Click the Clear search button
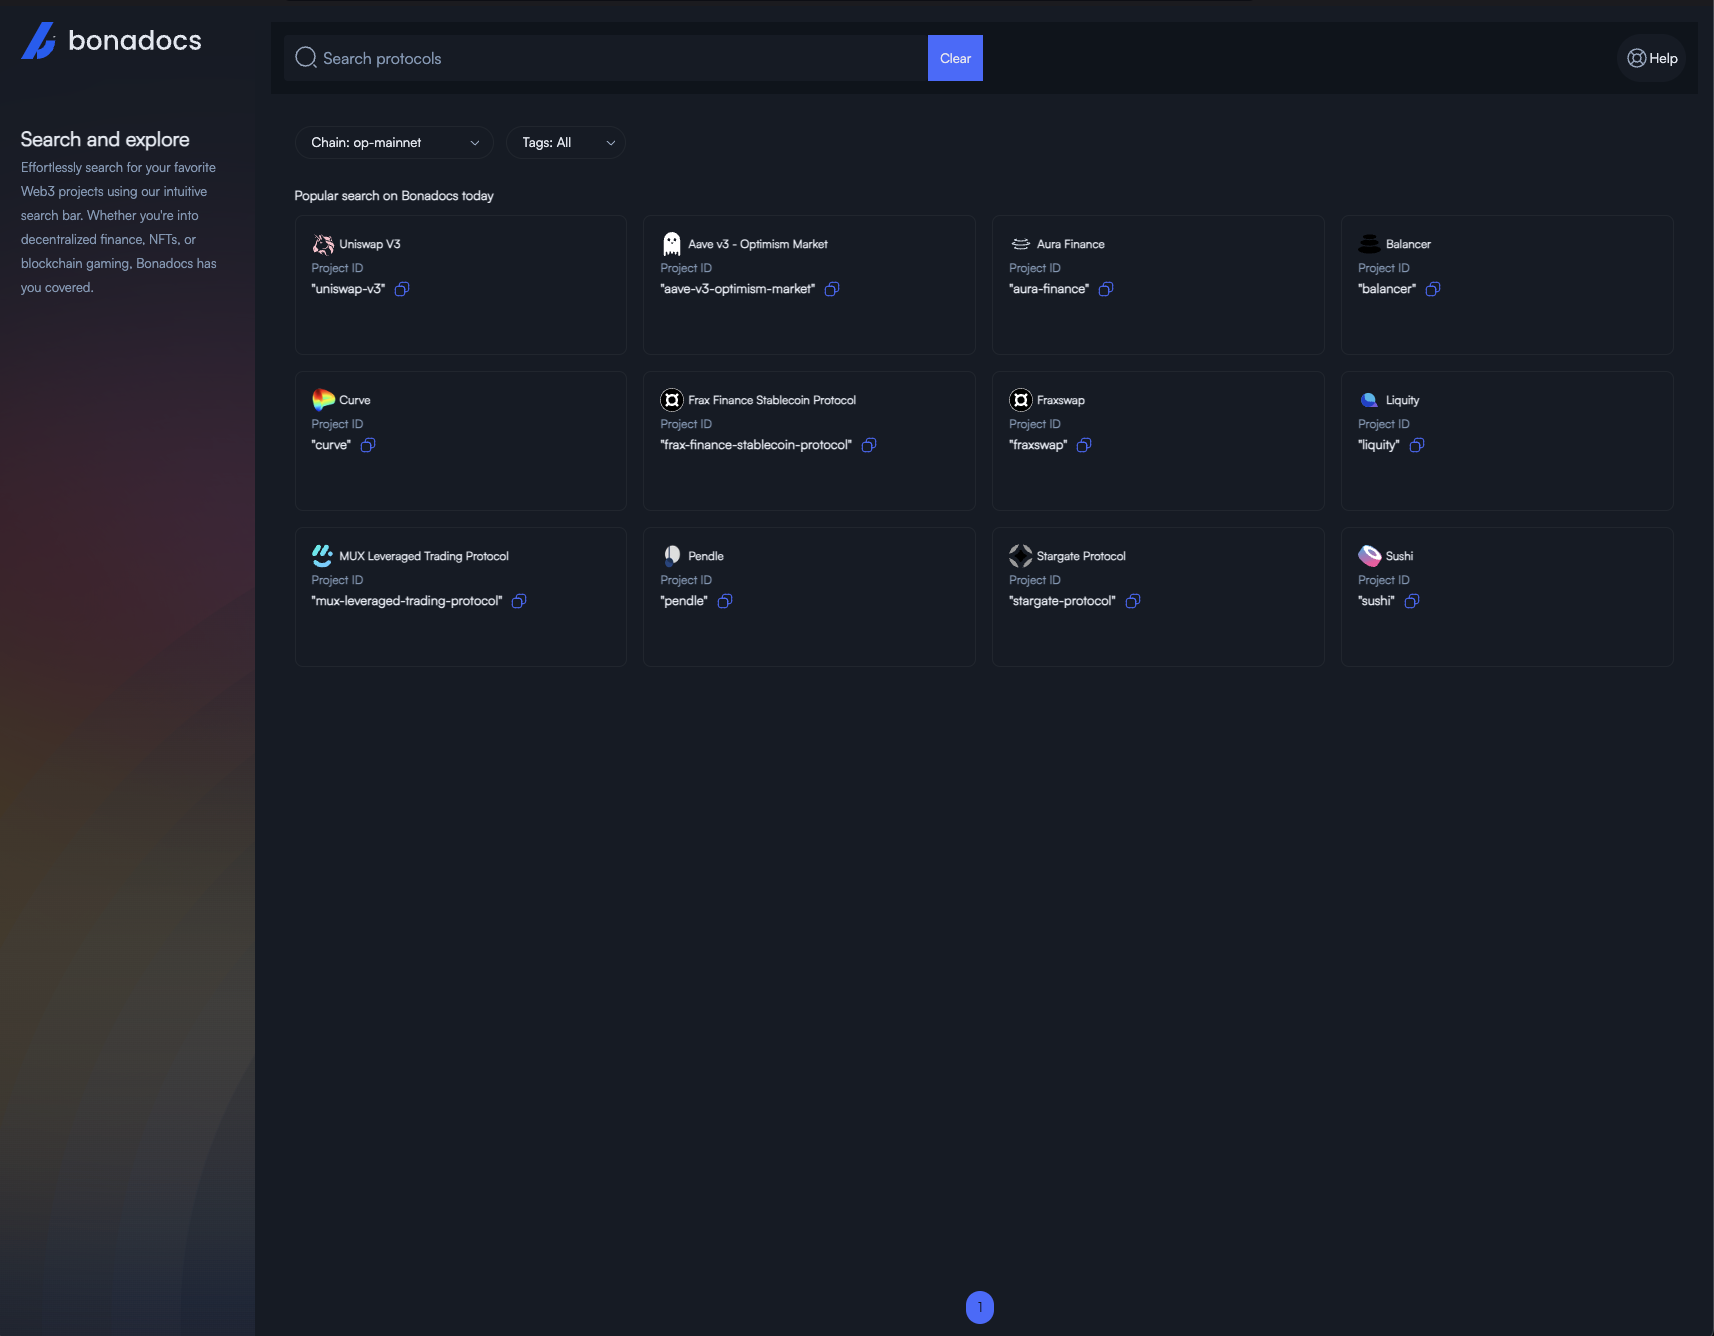Viewport: 1714px width, 1336px height. 955,58
